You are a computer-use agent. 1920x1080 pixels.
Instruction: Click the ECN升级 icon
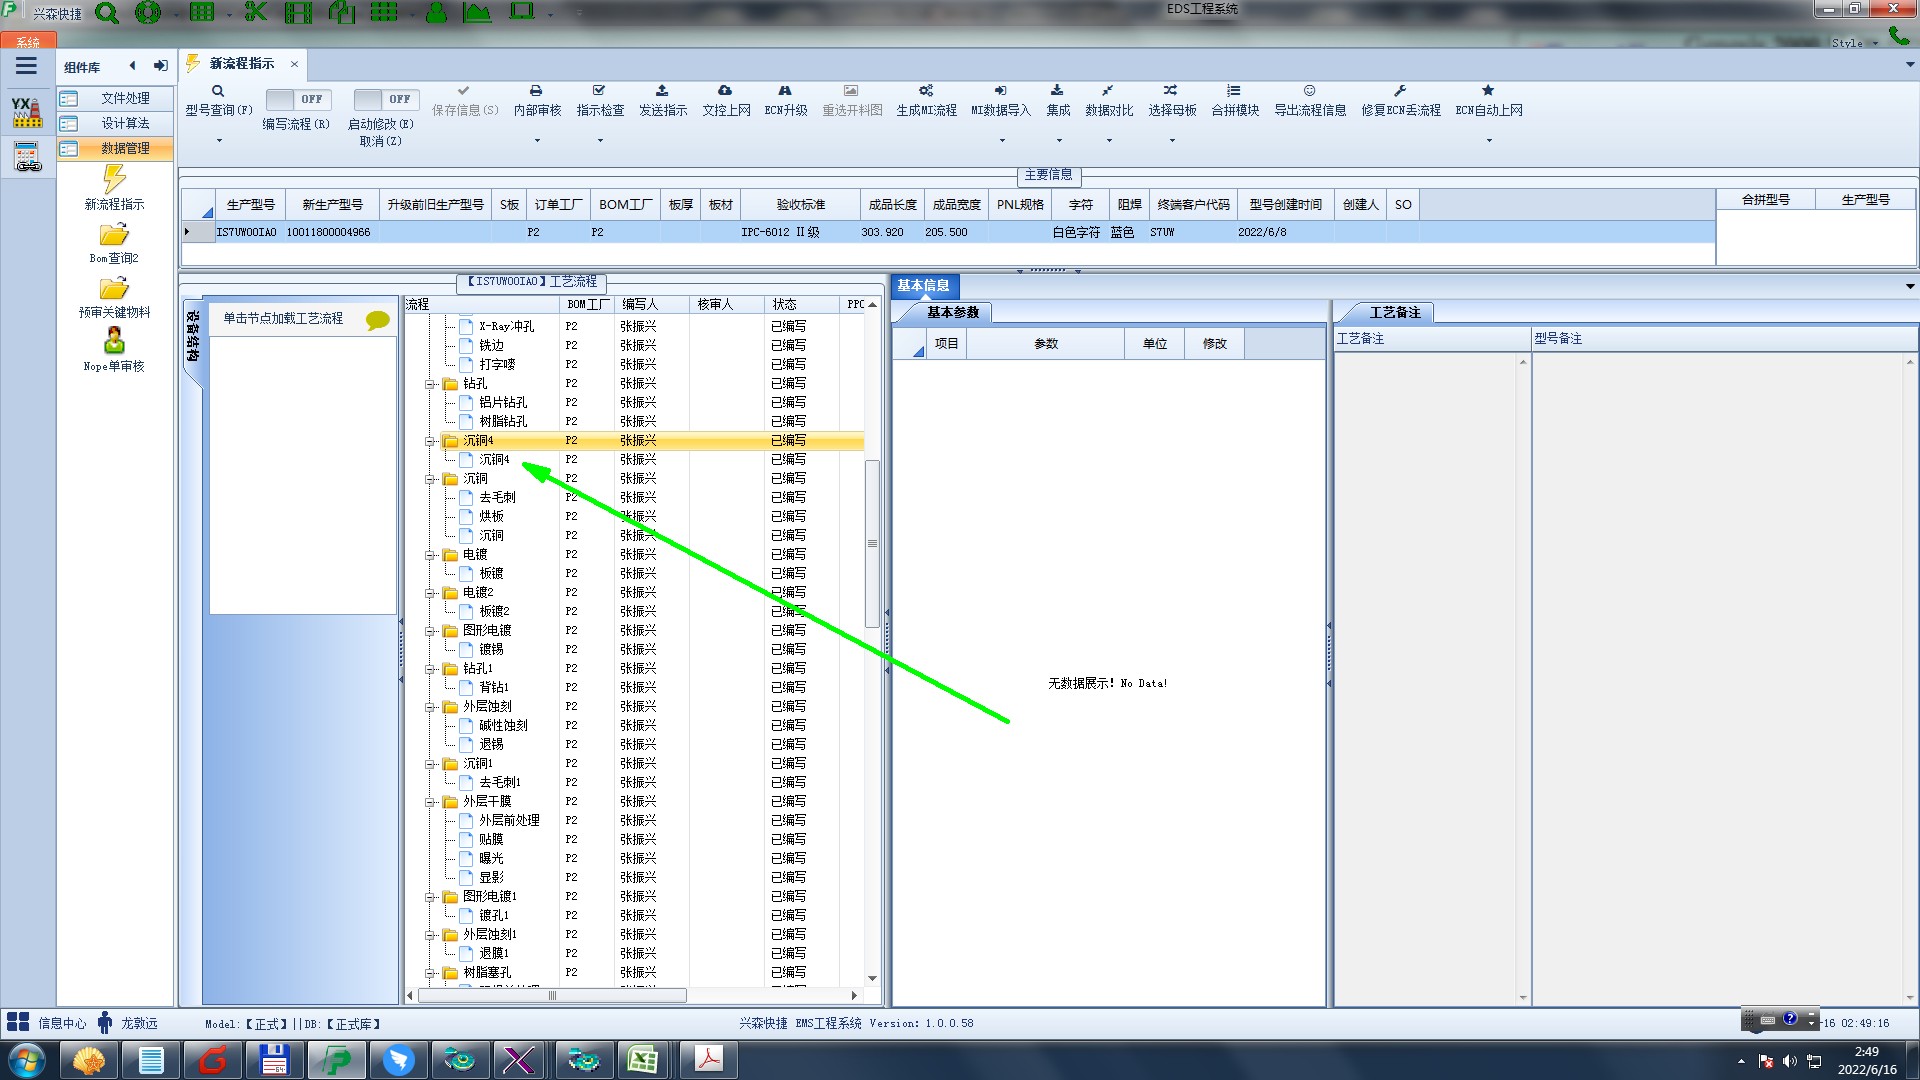click(785, 91)
